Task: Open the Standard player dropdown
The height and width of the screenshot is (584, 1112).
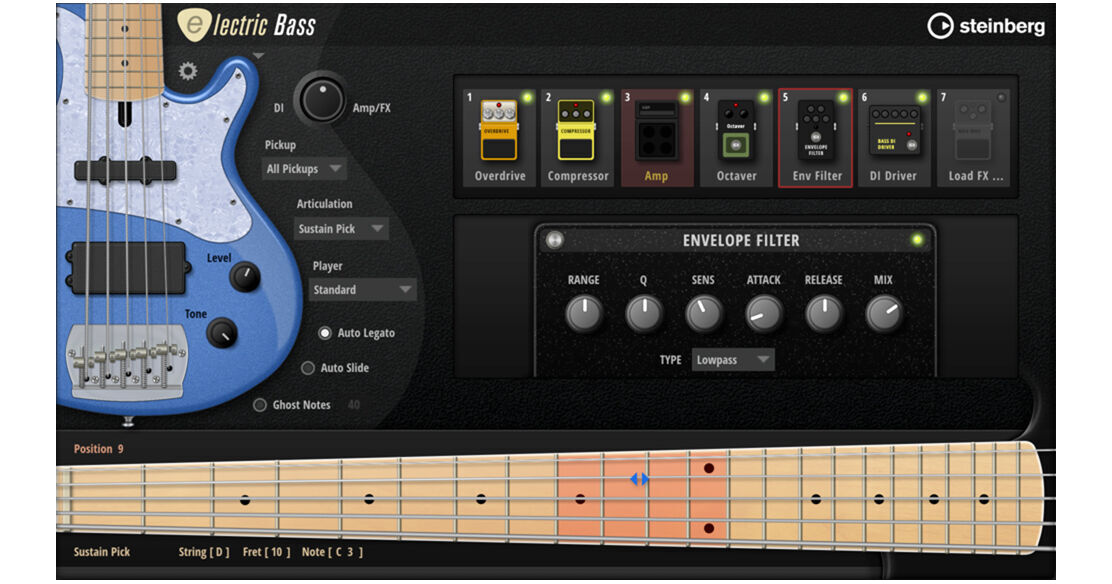Action: coord(363,290)
